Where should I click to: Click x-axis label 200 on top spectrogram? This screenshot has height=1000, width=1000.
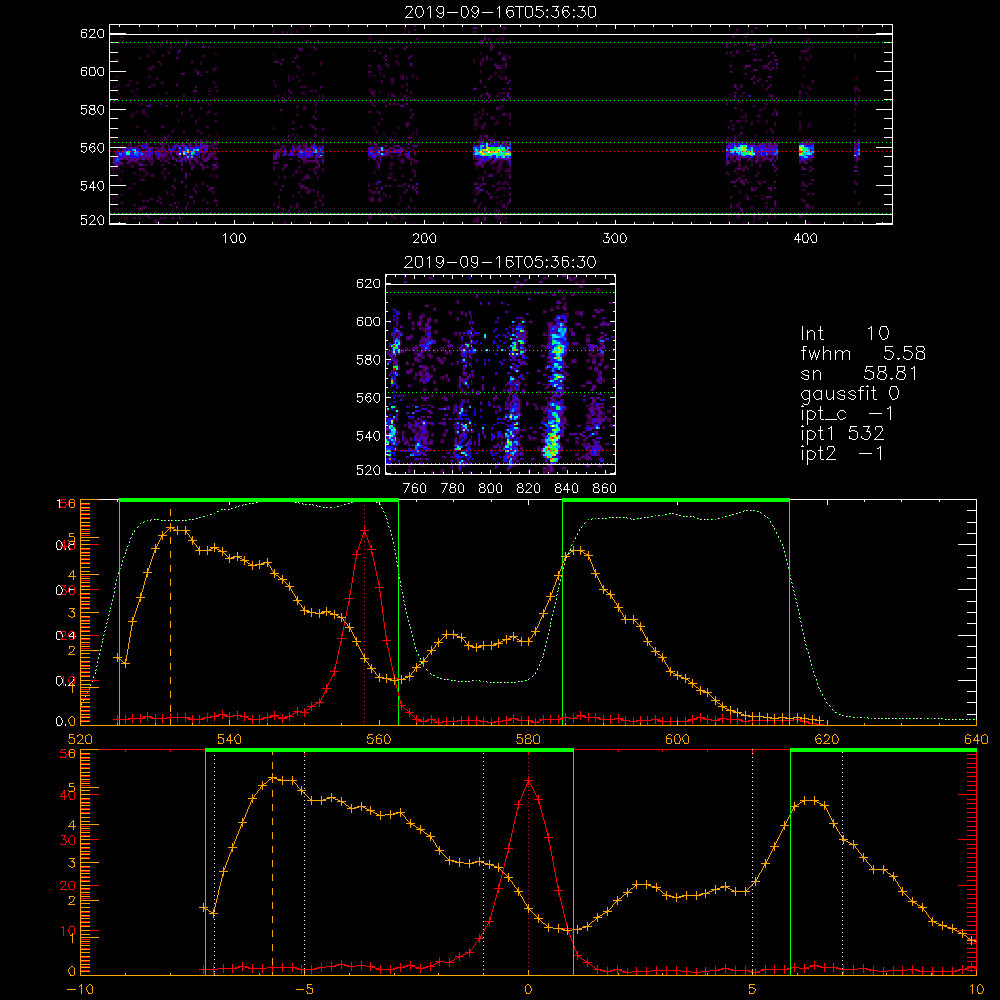[x=424, y=239]
